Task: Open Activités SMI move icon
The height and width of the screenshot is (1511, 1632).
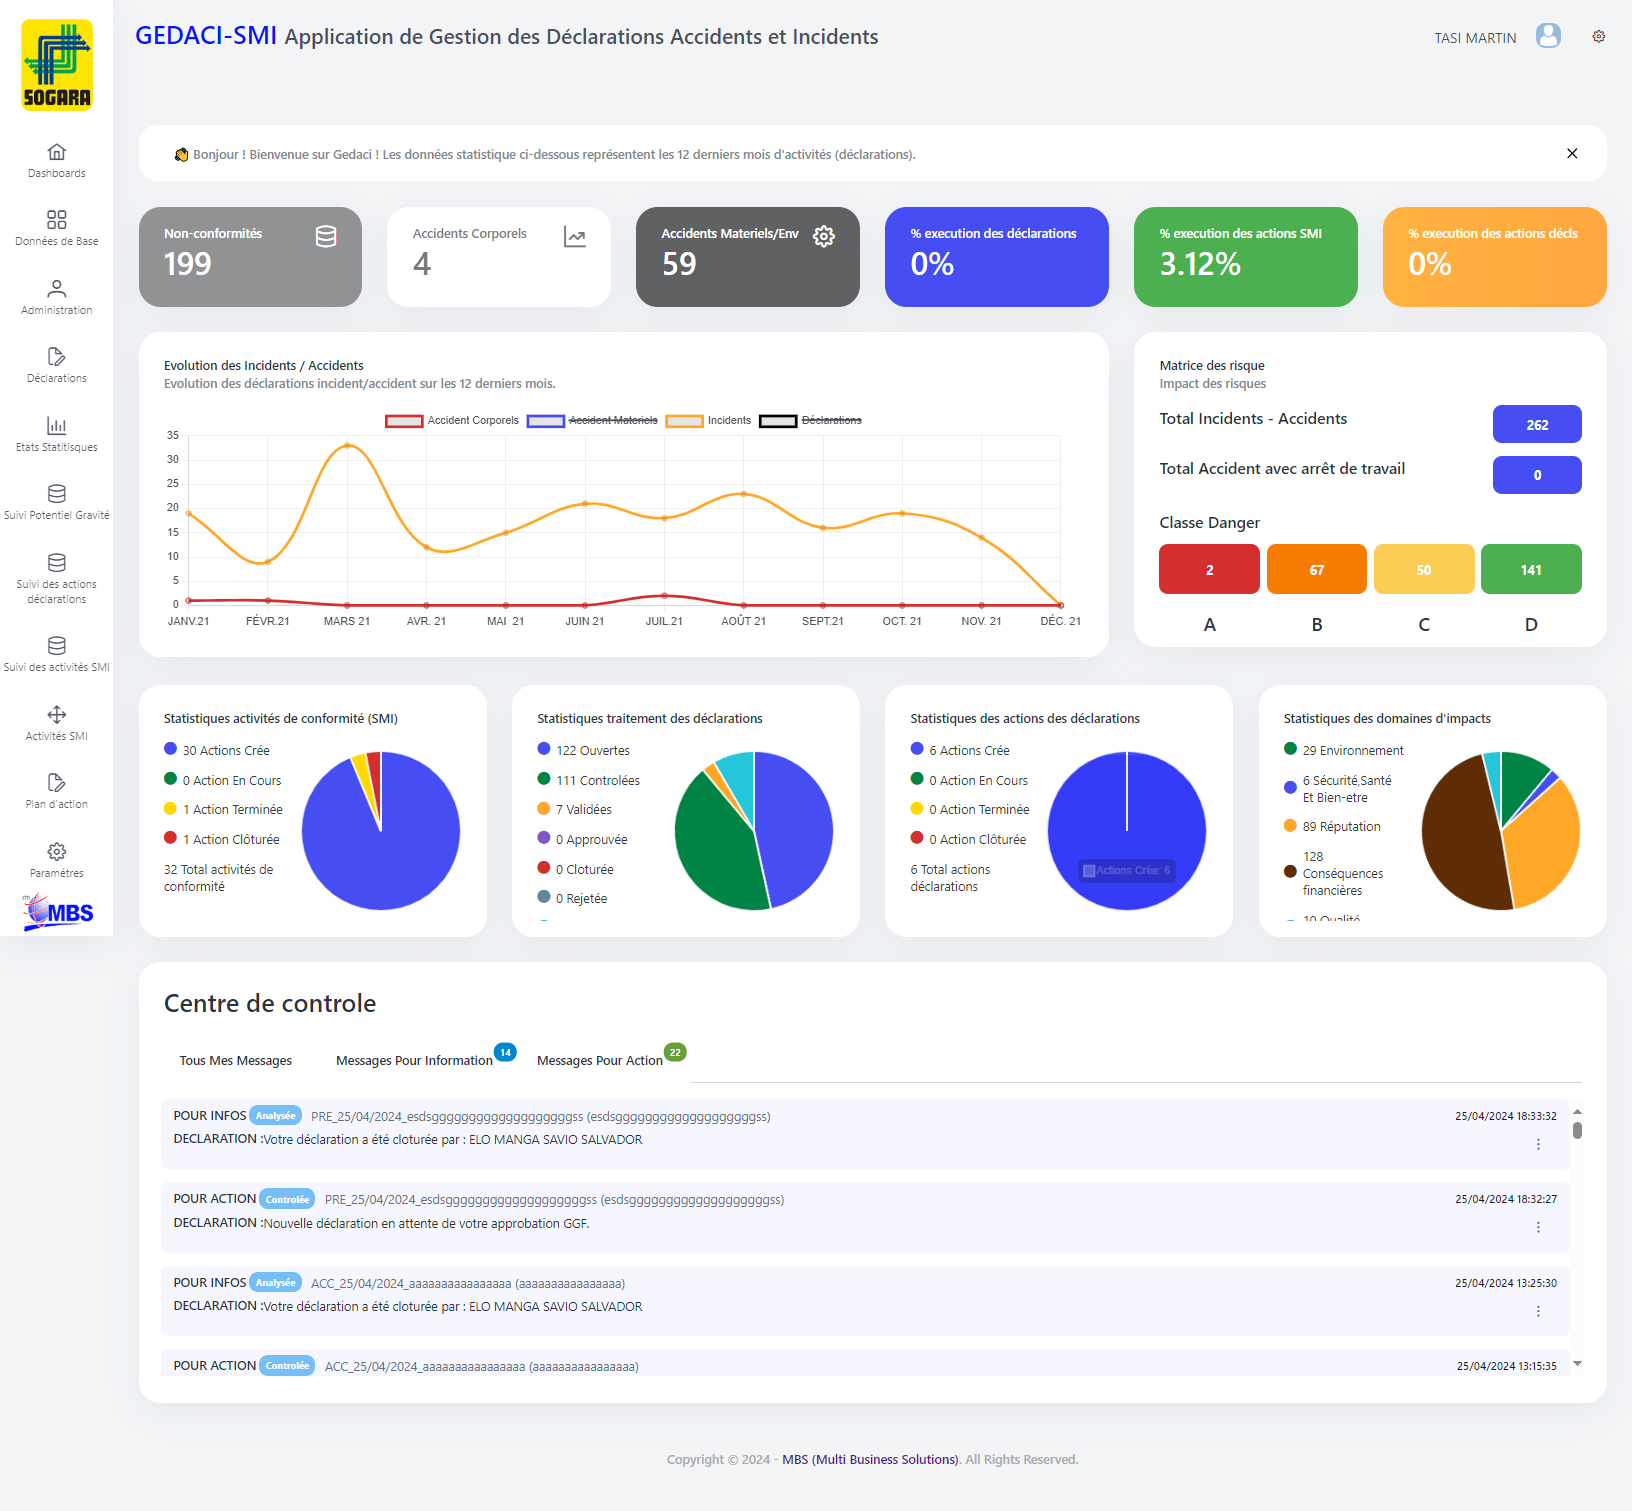Action: [57, 715]
